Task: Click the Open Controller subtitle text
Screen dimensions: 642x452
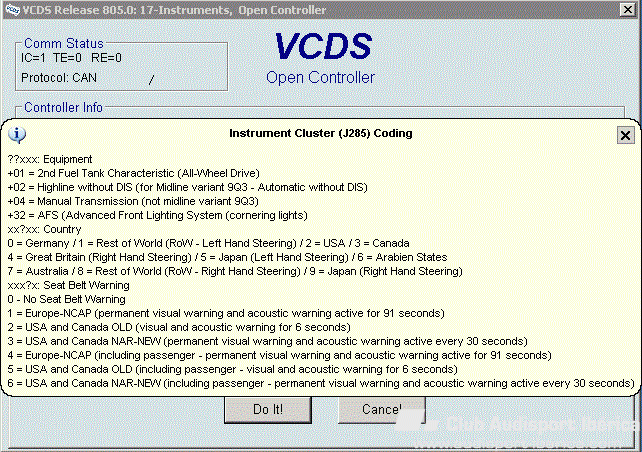Action: point(321,77)
